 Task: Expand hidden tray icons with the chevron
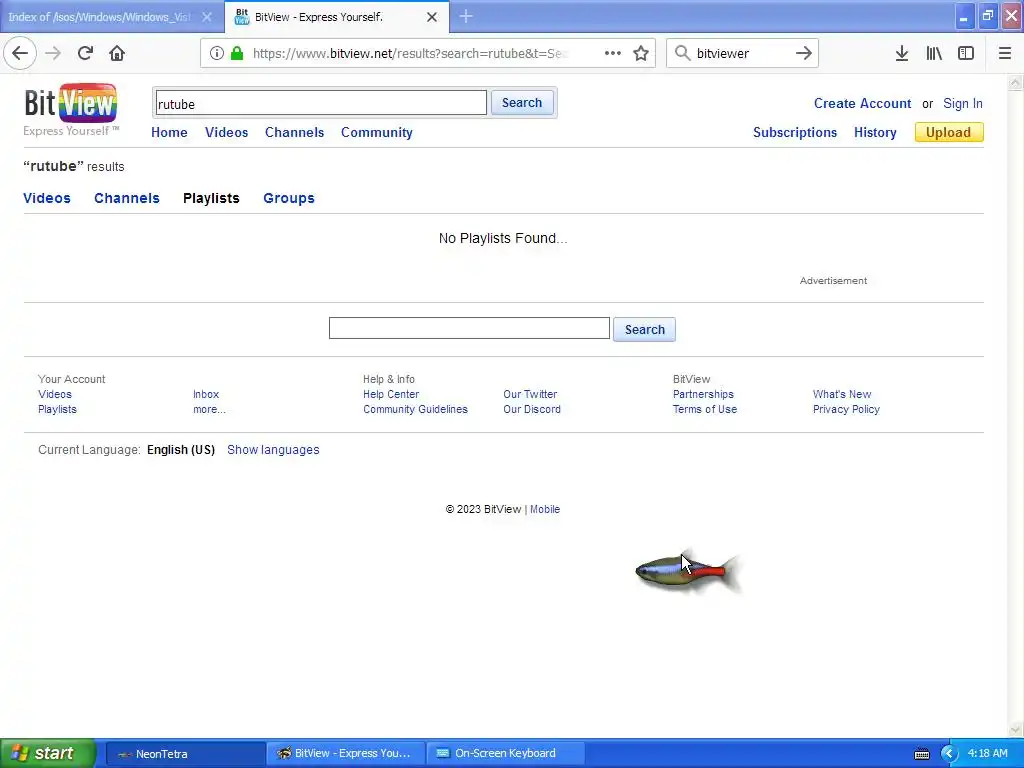pos(949,754)
